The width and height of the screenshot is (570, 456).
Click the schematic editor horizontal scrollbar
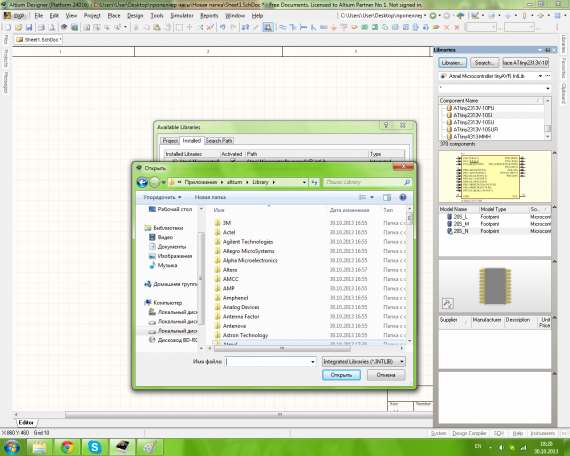(x=249, y=415)
